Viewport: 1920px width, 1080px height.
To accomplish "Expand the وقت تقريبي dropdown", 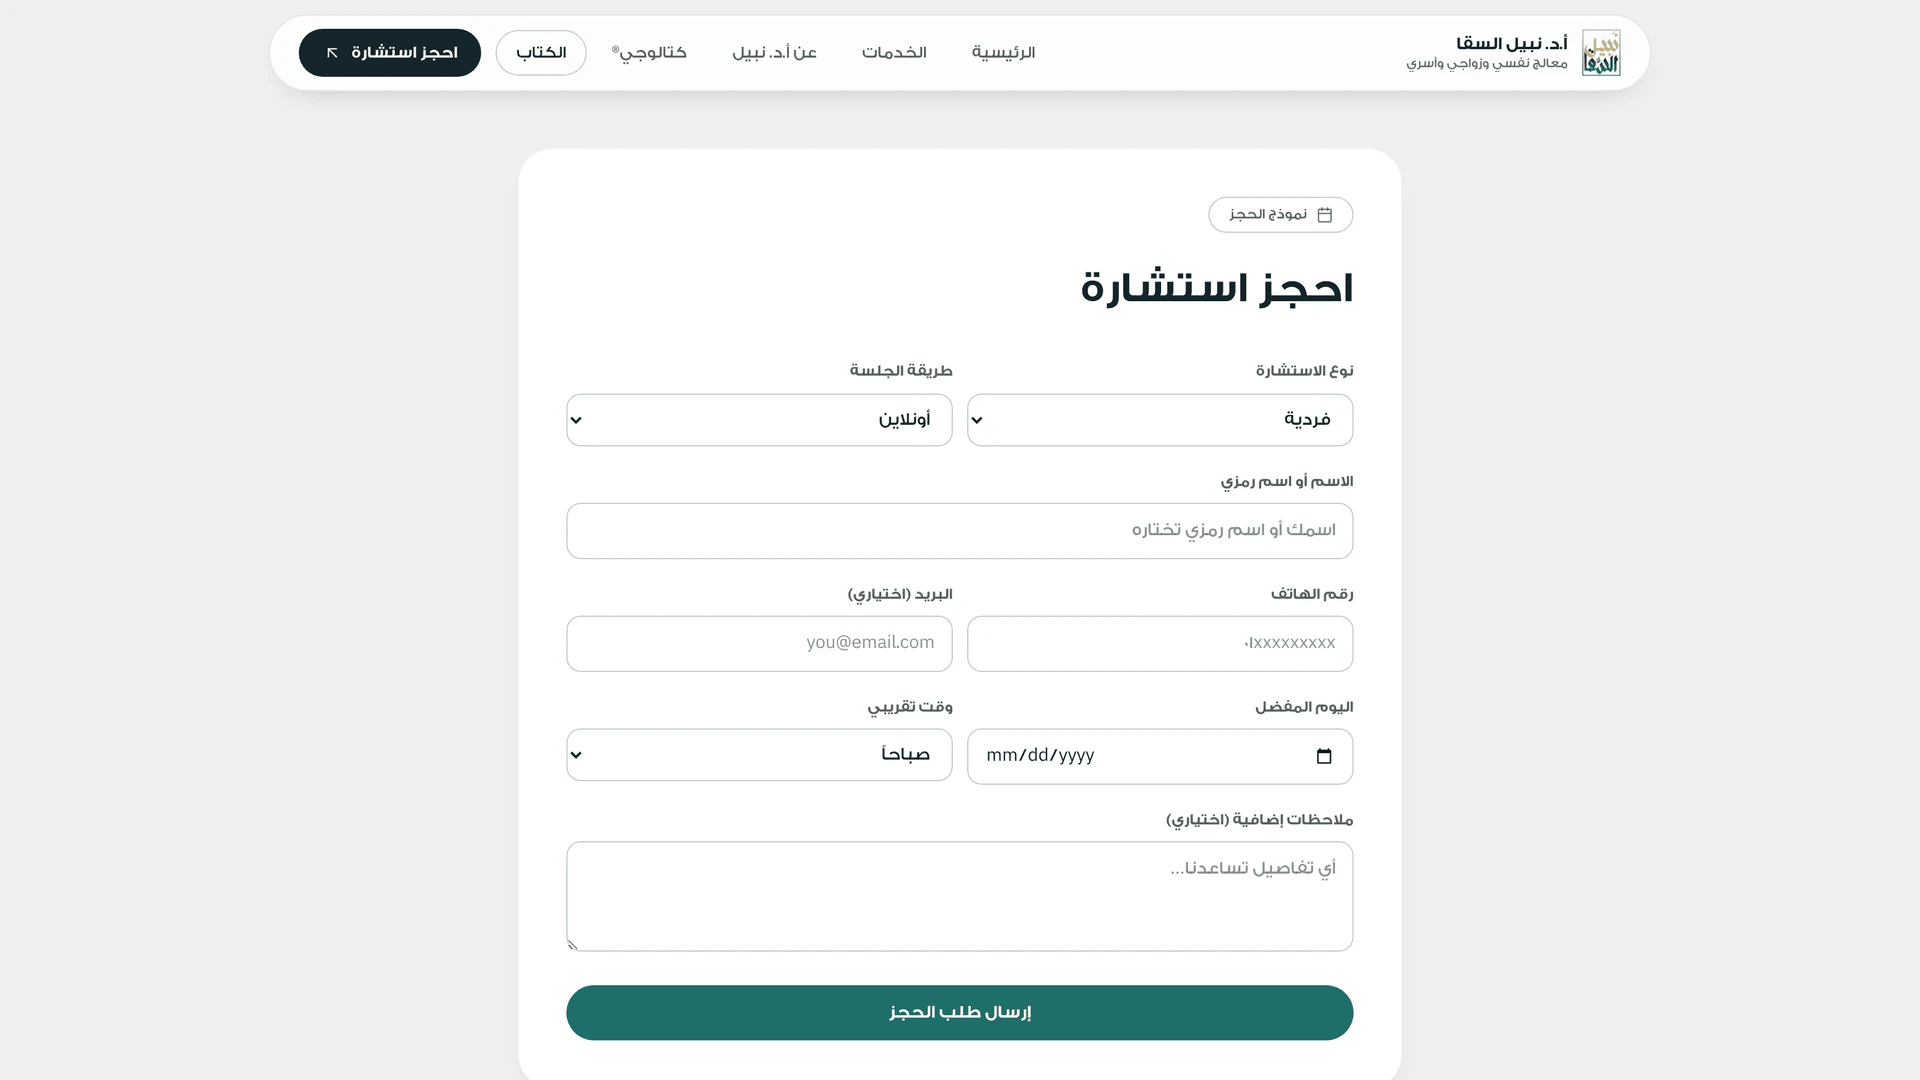I will point(759,755).
